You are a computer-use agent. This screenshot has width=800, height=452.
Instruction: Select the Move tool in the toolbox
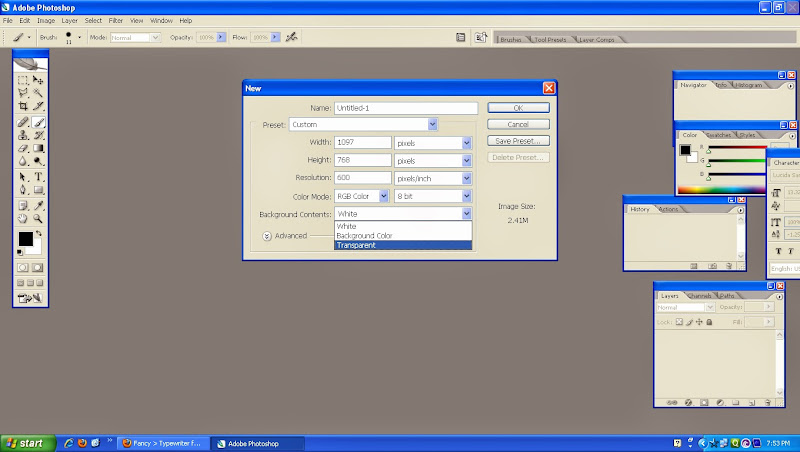38,80
